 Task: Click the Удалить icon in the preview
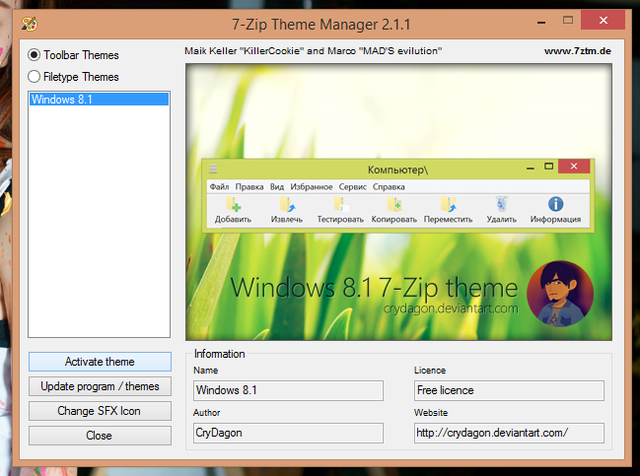coord(502,204)
